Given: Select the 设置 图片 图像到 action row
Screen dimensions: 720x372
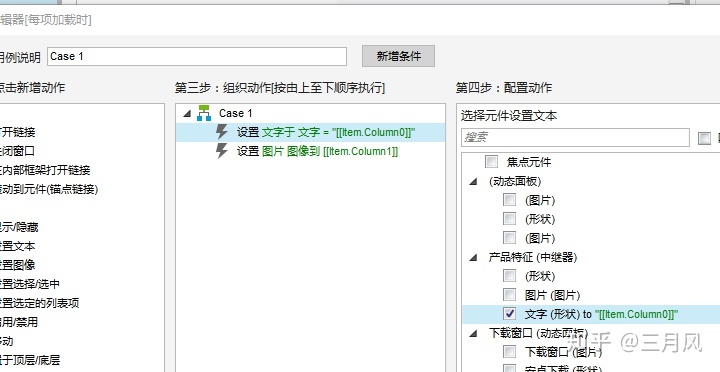Looking at the screenshot, I should tap(310, 151).
